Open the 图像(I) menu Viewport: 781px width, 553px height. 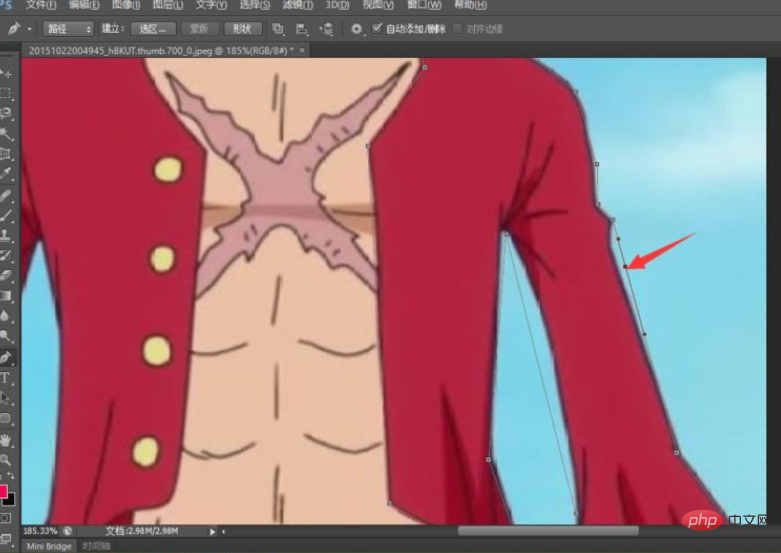point(126,5)
